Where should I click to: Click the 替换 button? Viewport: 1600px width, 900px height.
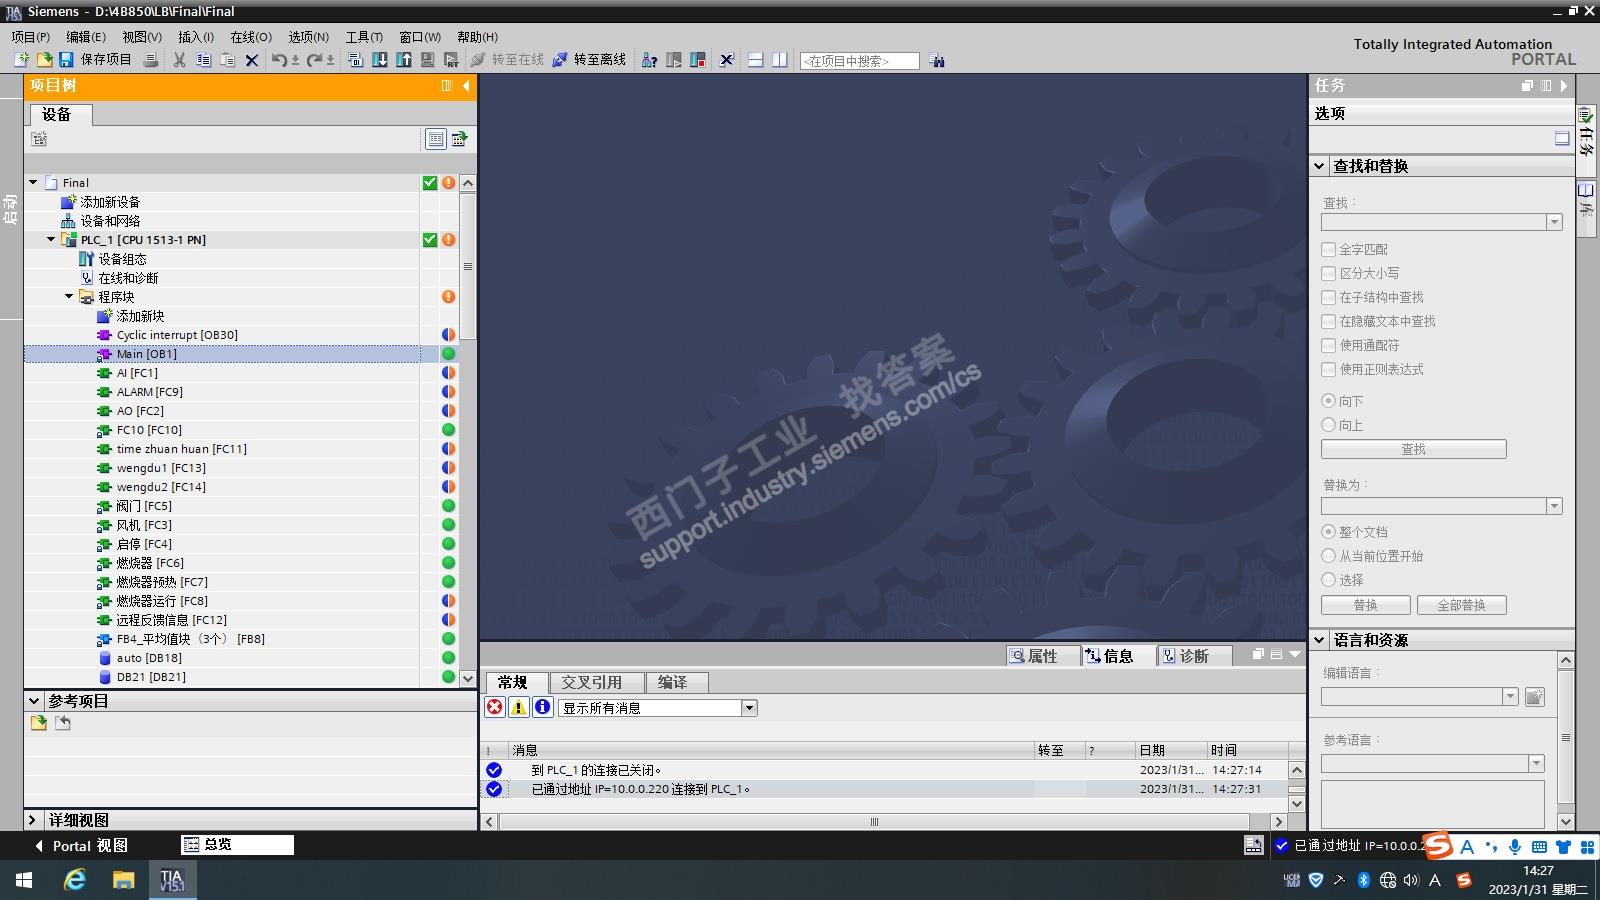1366,605
